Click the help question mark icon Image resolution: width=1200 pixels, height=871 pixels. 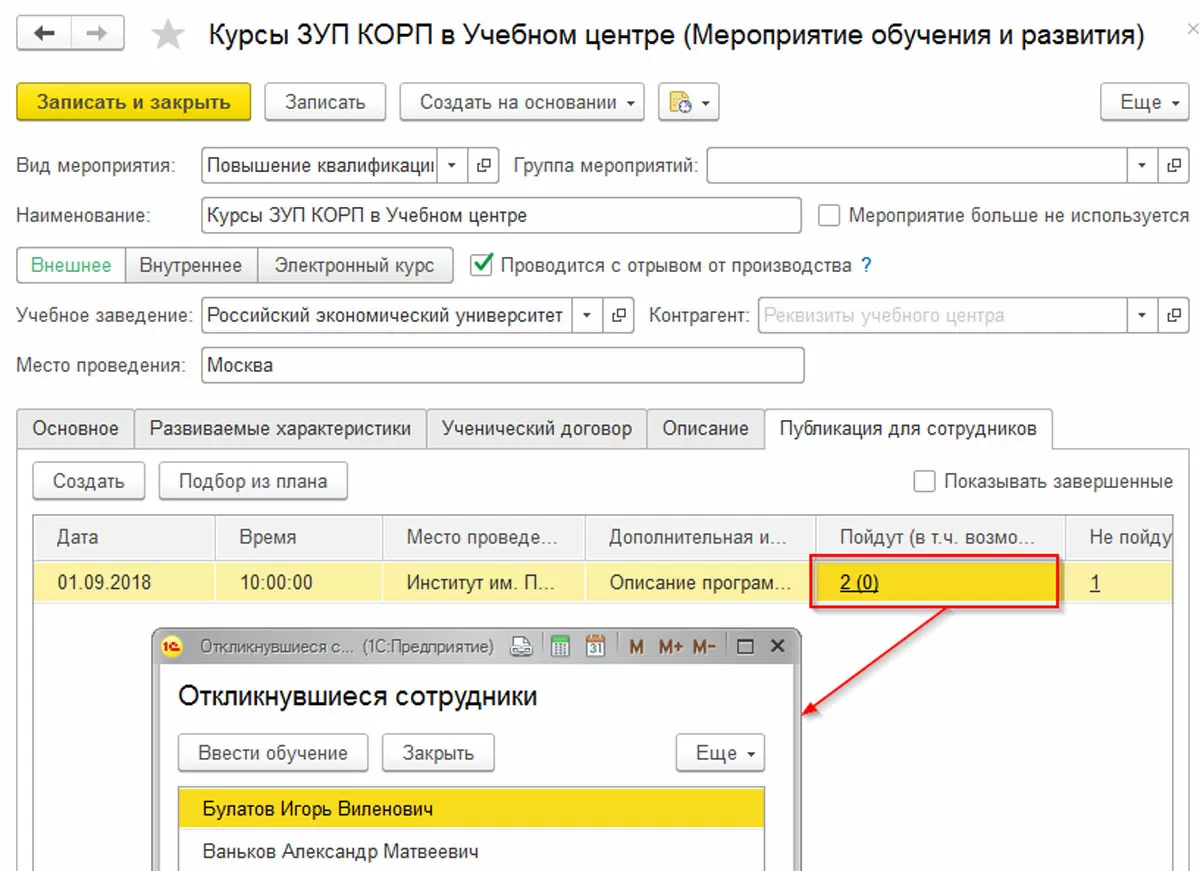point(866,266)
